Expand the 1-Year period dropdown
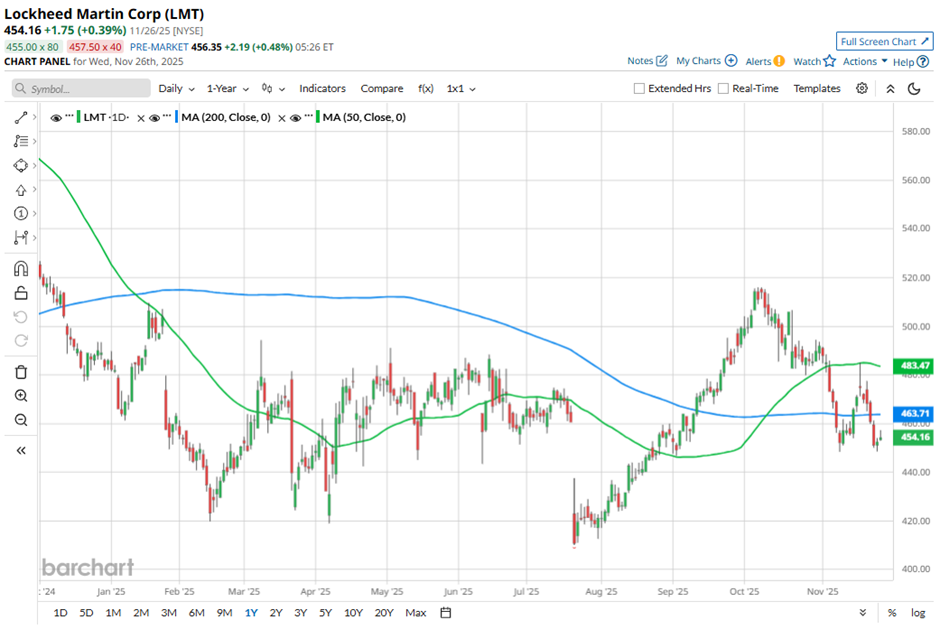Screen dimensions: 940x629 226,88
